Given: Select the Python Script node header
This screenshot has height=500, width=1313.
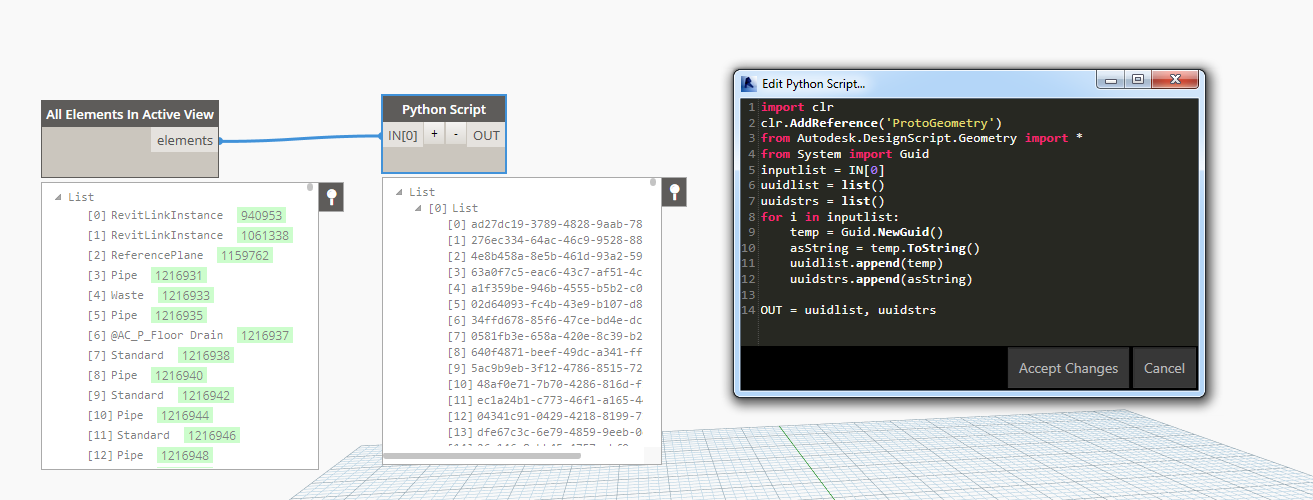Looking at the screenshot, I should click(444, 109).
